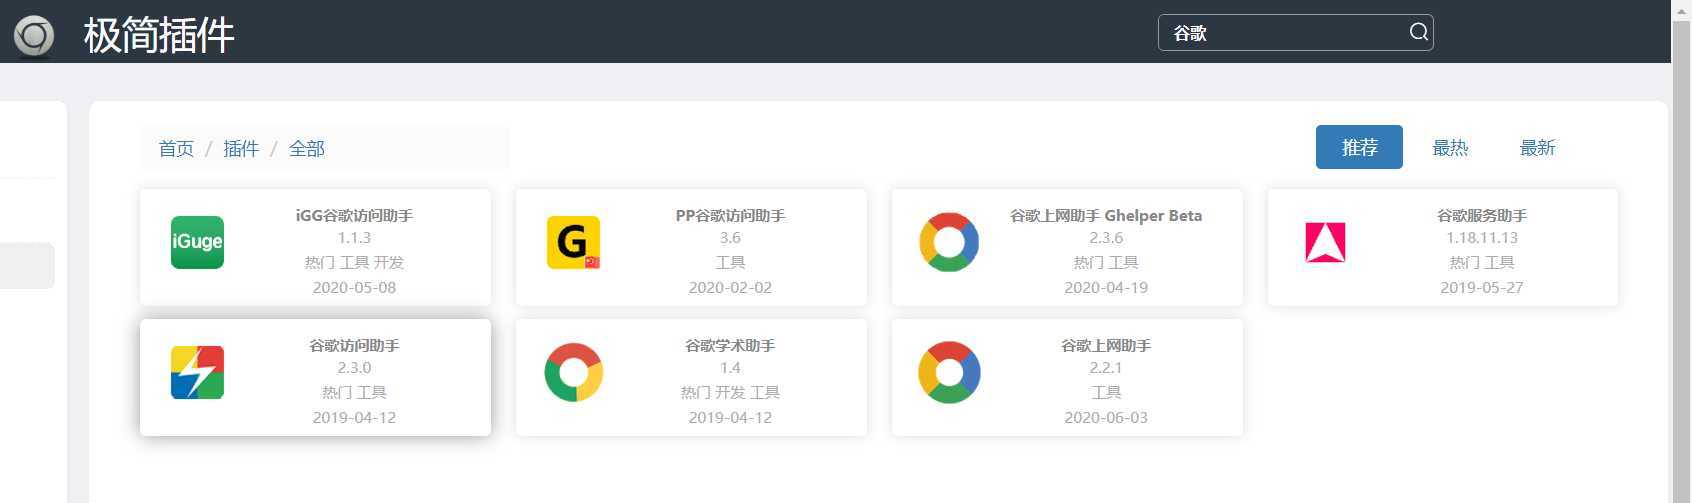This screenshot has height=503, width=1692.
Task: Click date 2019-05-27 on 谷歌服务助手 card
Action: [1482, 287]
